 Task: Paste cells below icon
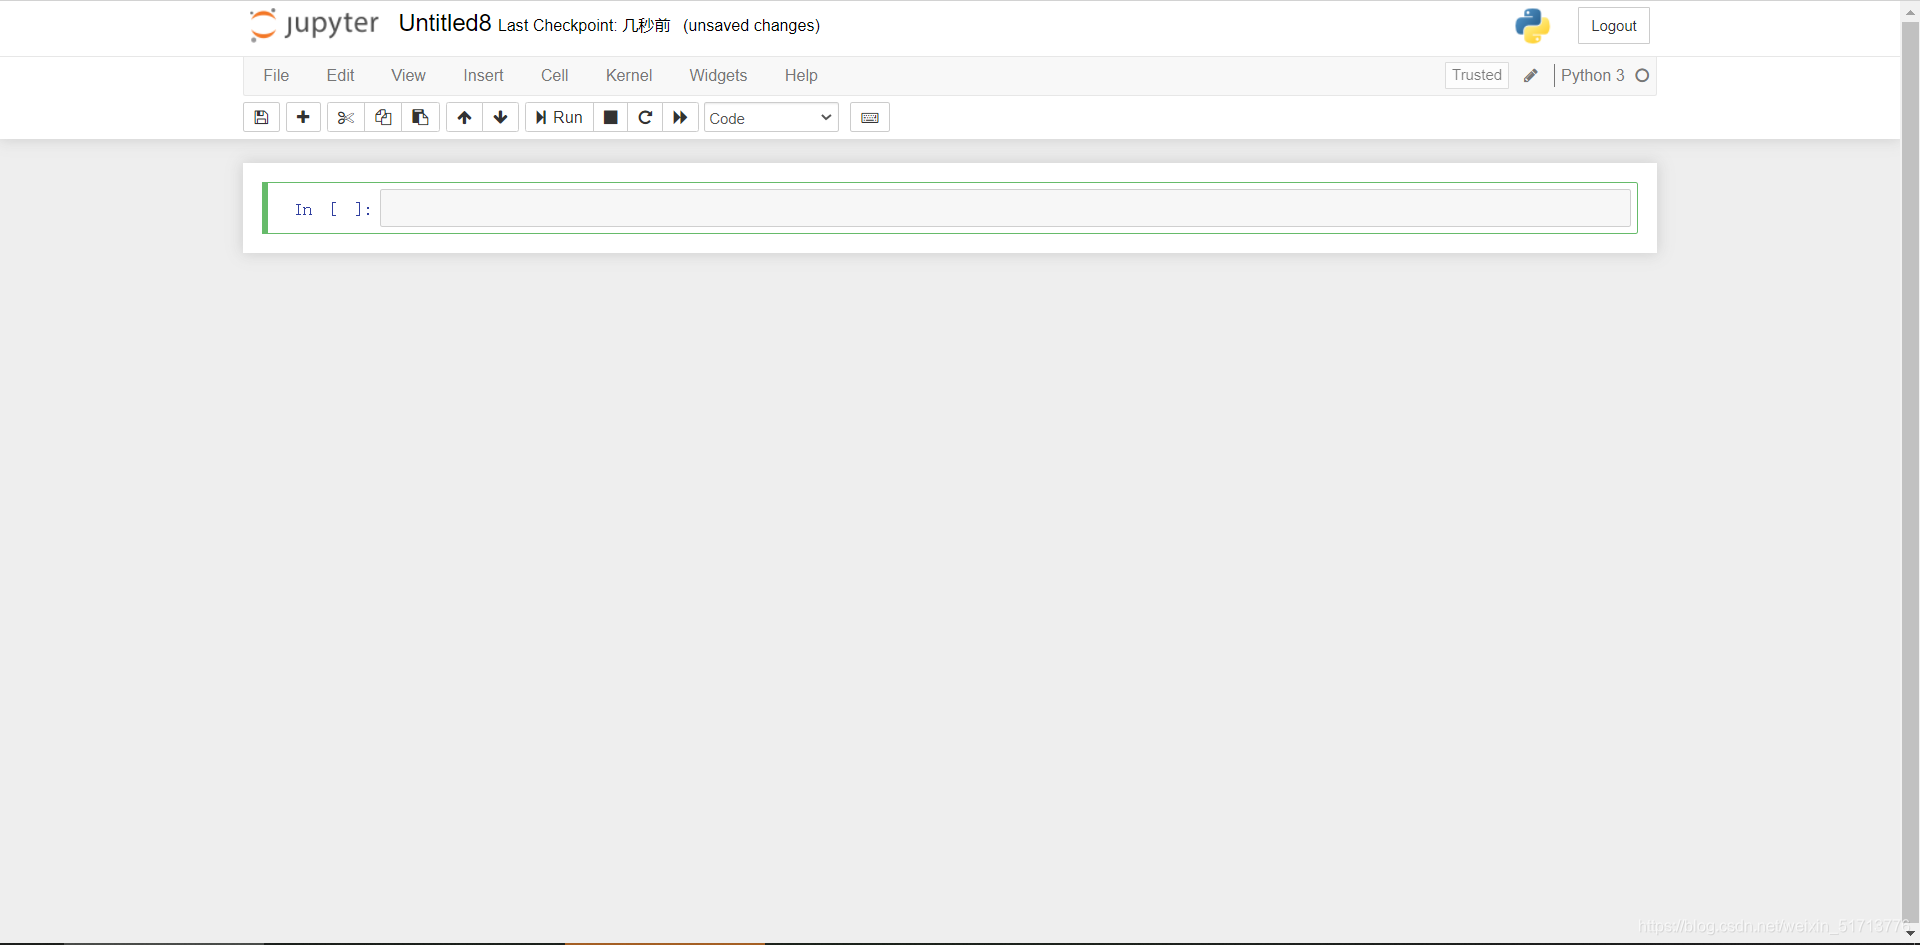click(x=420, y=118)
